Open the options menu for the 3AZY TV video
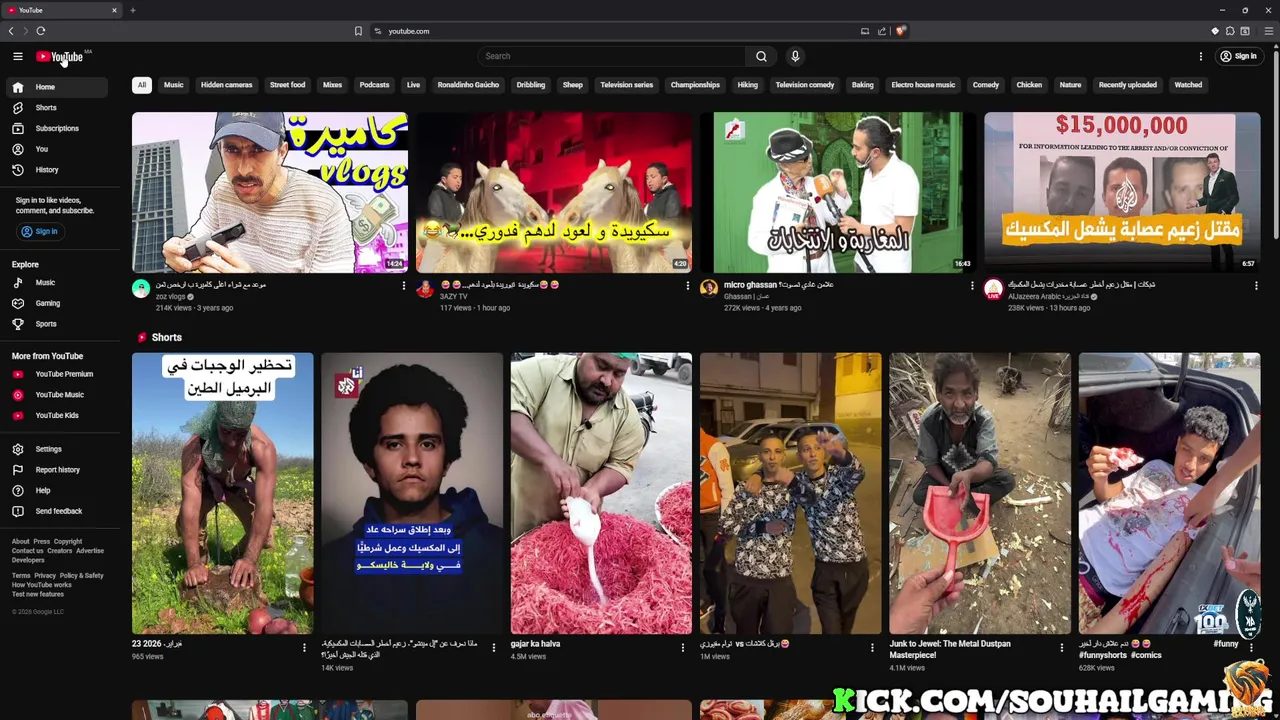 point(688,286)
